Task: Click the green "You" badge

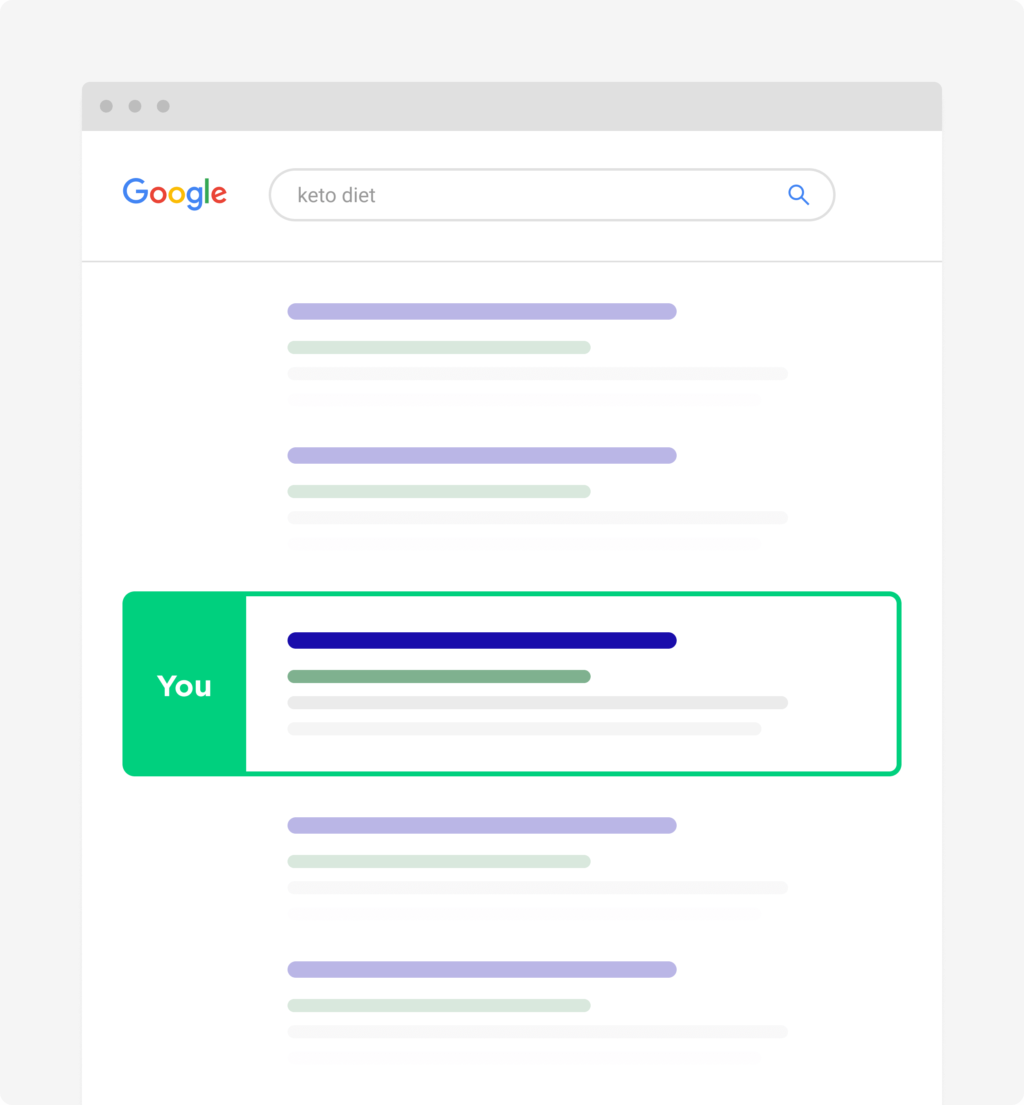Action: [184, 685]
